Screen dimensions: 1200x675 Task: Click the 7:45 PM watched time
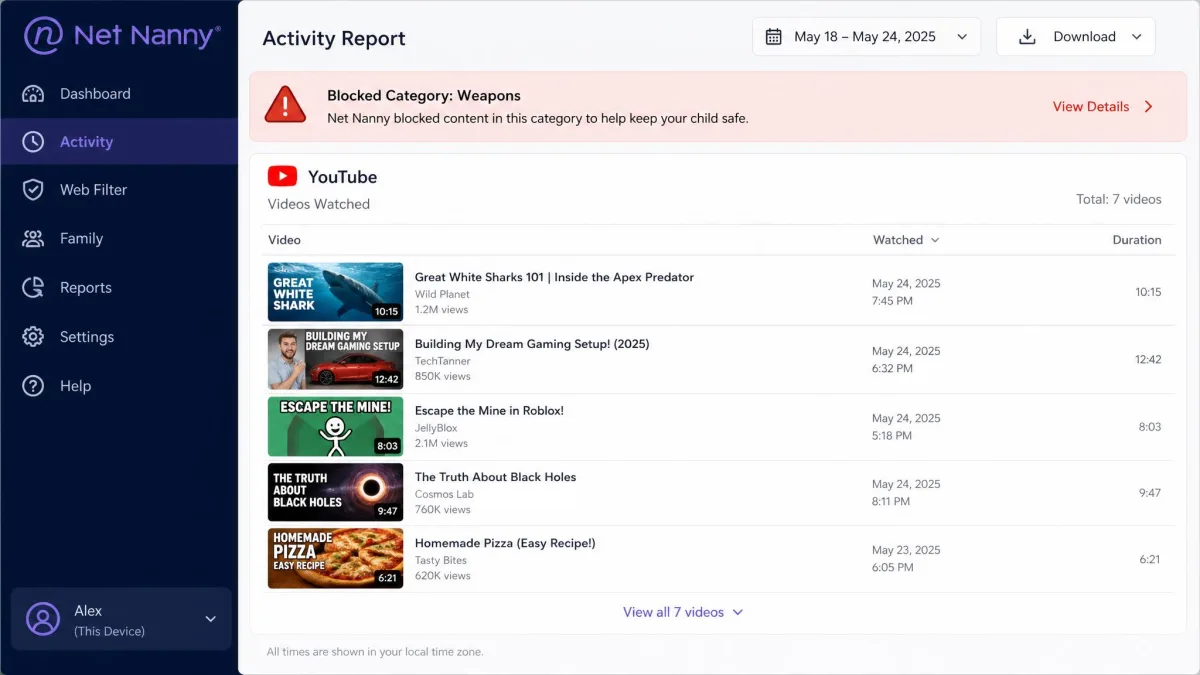point(892,301)
